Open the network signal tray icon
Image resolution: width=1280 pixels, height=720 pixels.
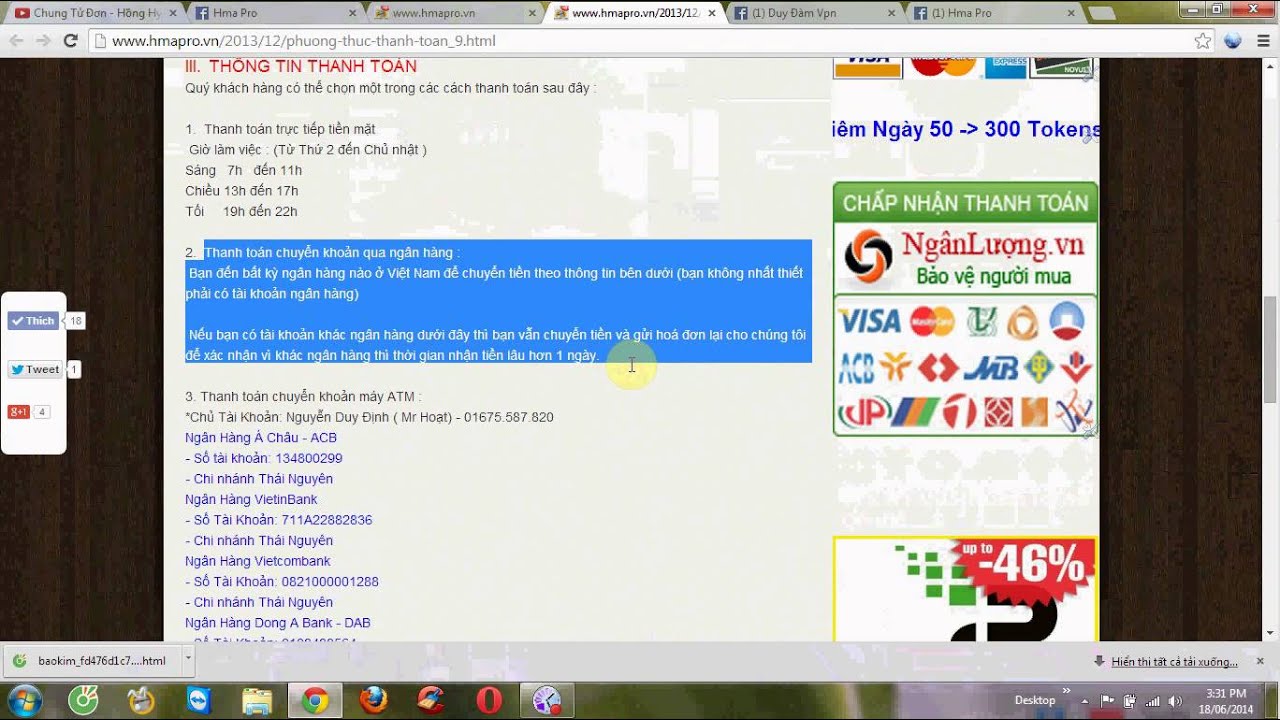[1152, 700]
